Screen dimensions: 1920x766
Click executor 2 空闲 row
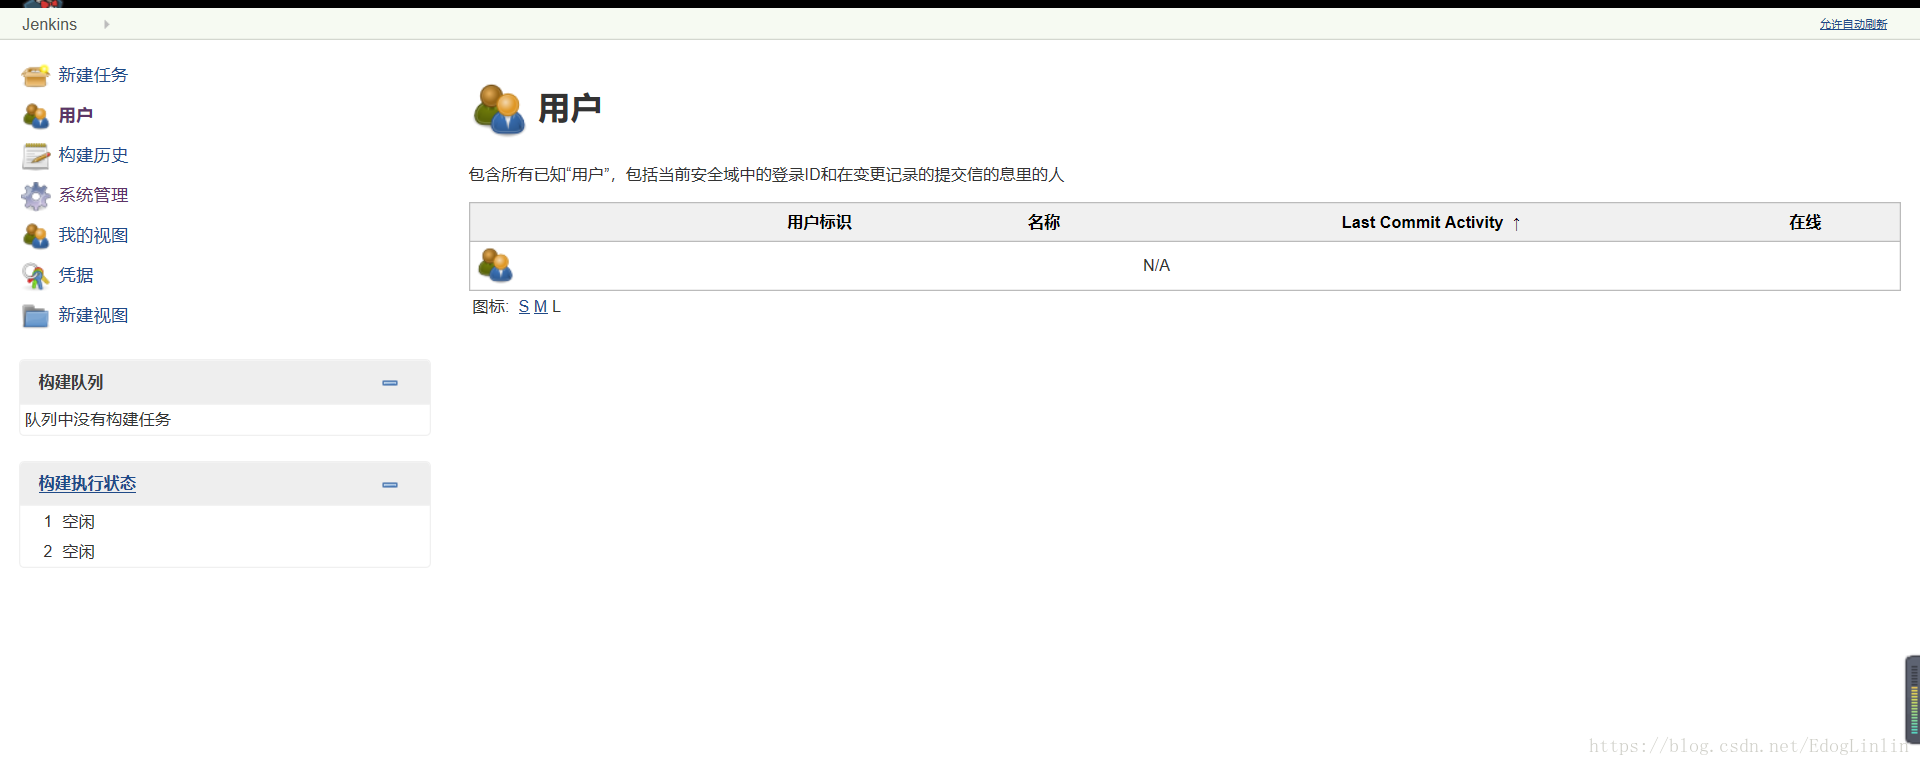(225, 552)
